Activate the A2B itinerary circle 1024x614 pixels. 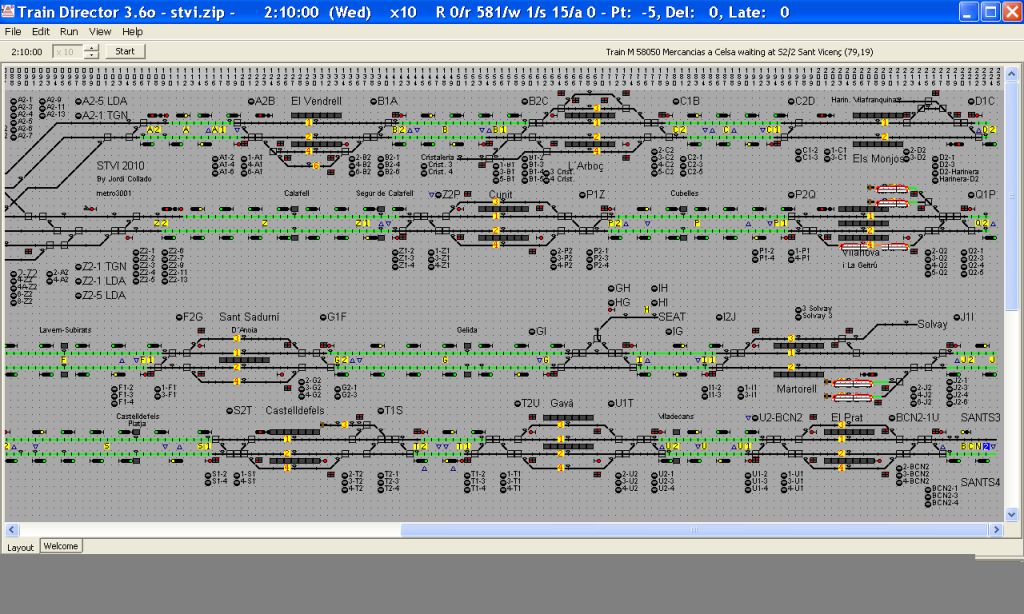coord(249,101)
